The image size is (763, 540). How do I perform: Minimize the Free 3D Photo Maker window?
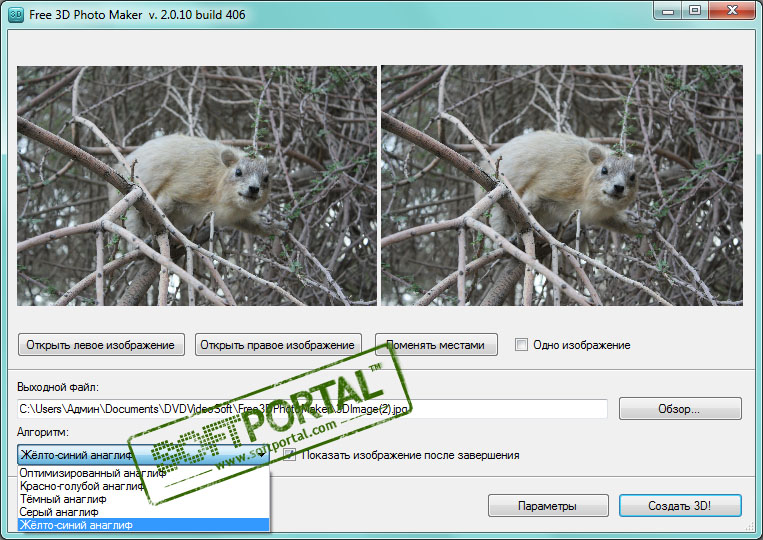tap(668, 11)
